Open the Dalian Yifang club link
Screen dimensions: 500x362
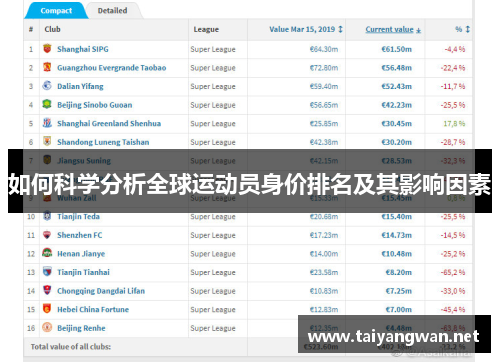click(80, 86)
